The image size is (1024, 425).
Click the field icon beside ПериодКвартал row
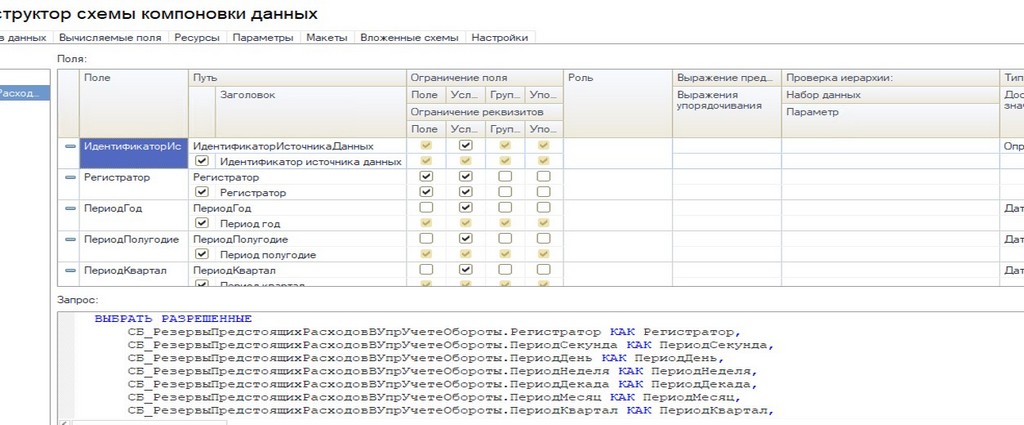71,270
